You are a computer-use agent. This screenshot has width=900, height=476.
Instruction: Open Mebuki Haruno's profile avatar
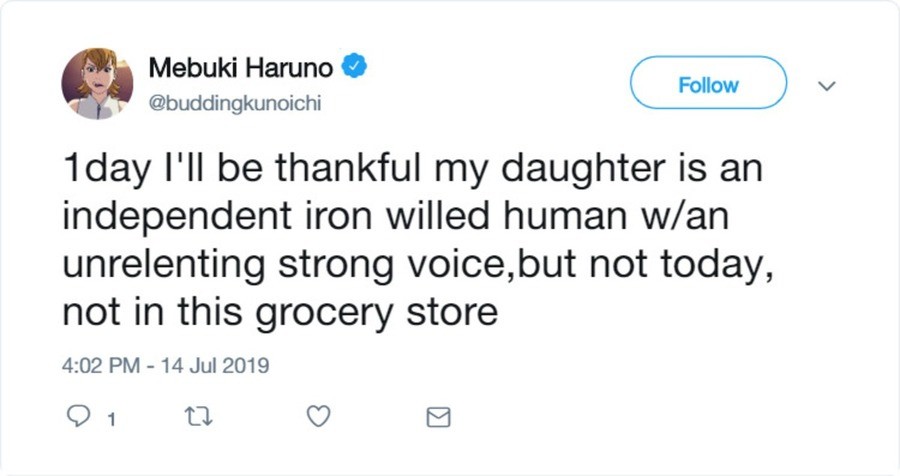(x=97, y=84)
